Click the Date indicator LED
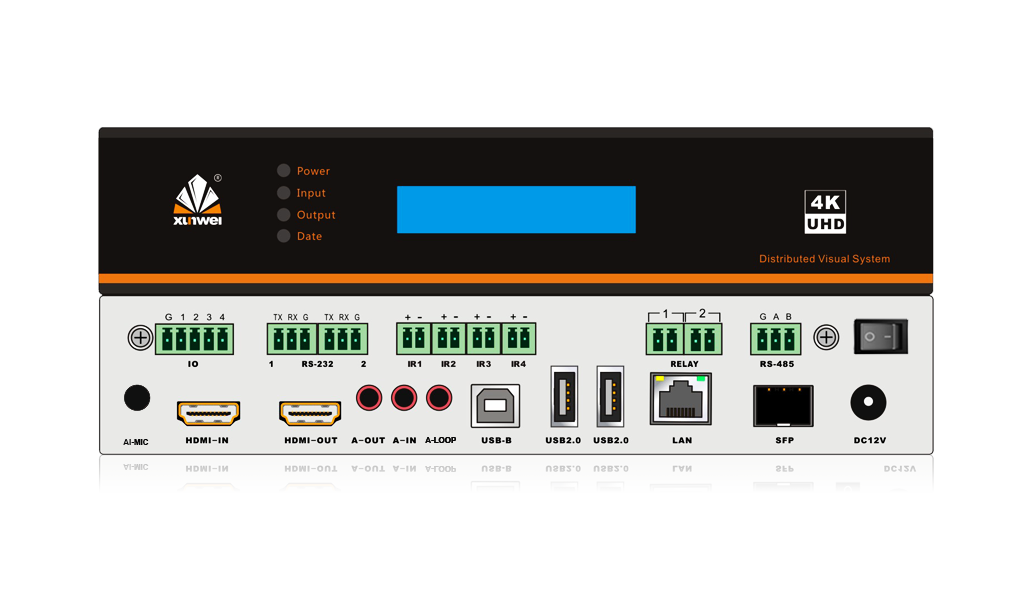This screenshot has width=1030, height=600. click(284, 236)
